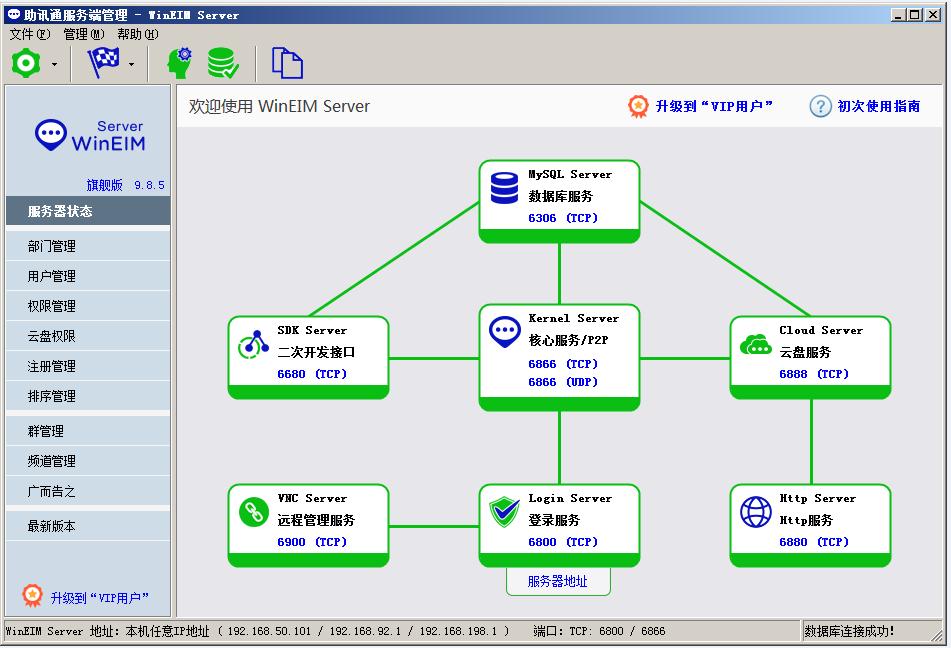951x648 pixels.
Task: Click the checkered flag toolbar icon
Action: (x=104, y=62)
